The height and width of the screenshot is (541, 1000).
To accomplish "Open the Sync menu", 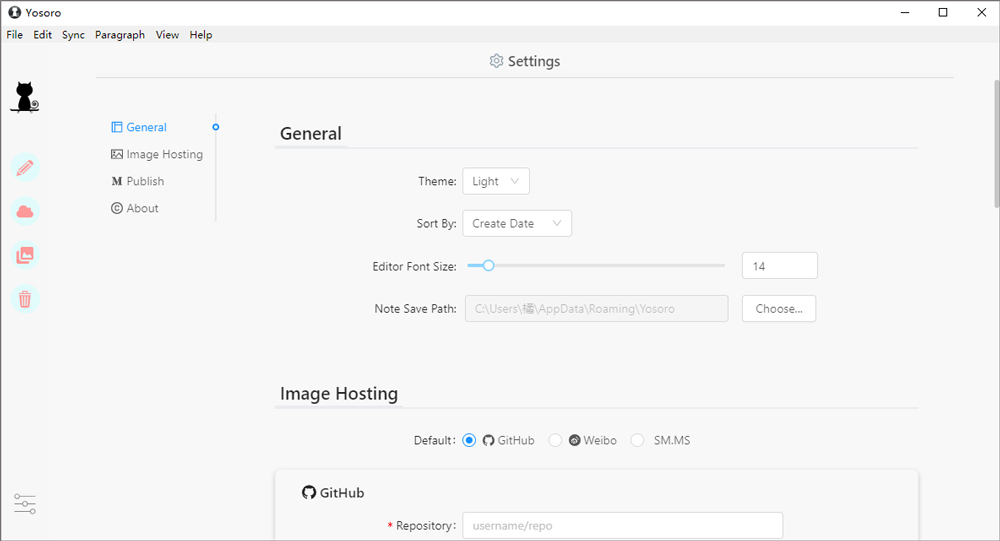I will coord(73,35).
